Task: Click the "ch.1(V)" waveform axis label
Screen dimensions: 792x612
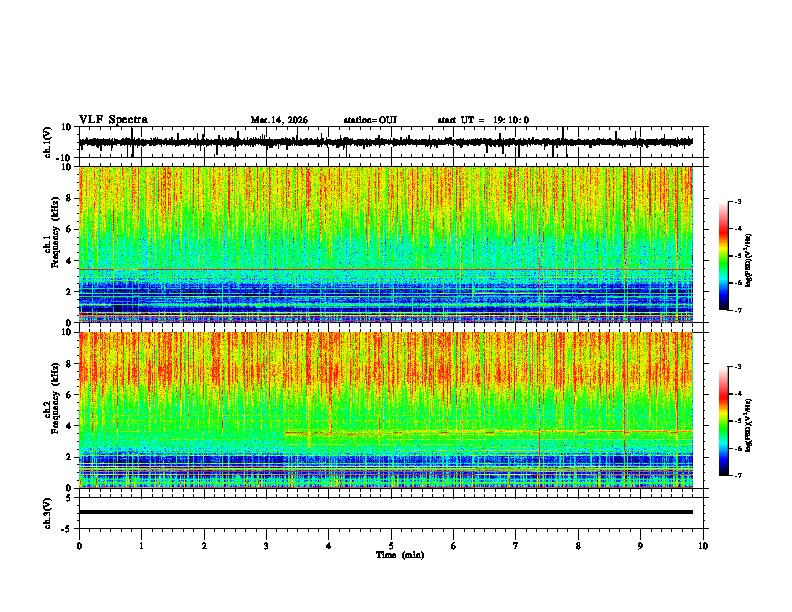Action: [x=48, y=142]
